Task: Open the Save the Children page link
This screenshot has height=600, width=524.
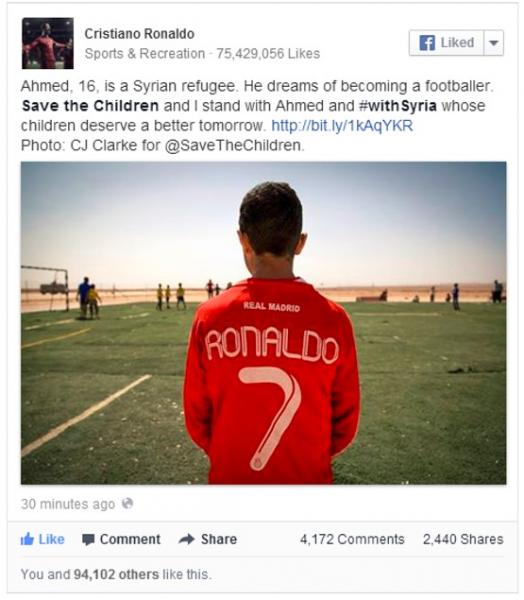Action: 90,106
